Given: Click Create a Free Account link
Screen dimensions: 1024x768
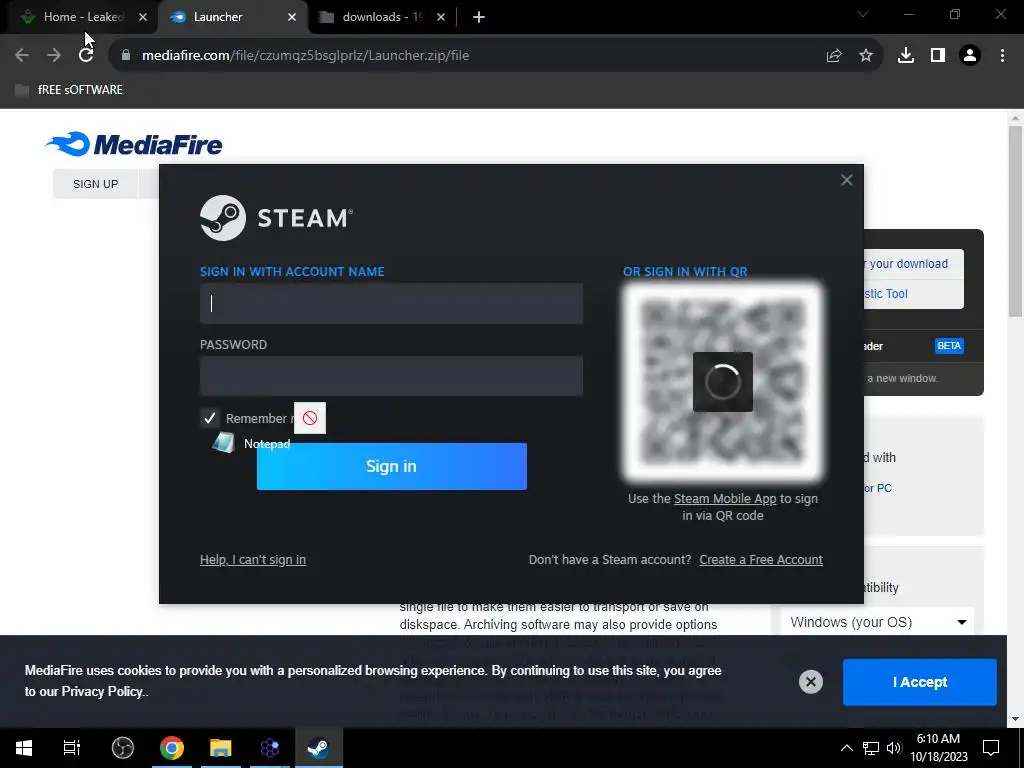Looking at the screenshot, I should point(761,560).
